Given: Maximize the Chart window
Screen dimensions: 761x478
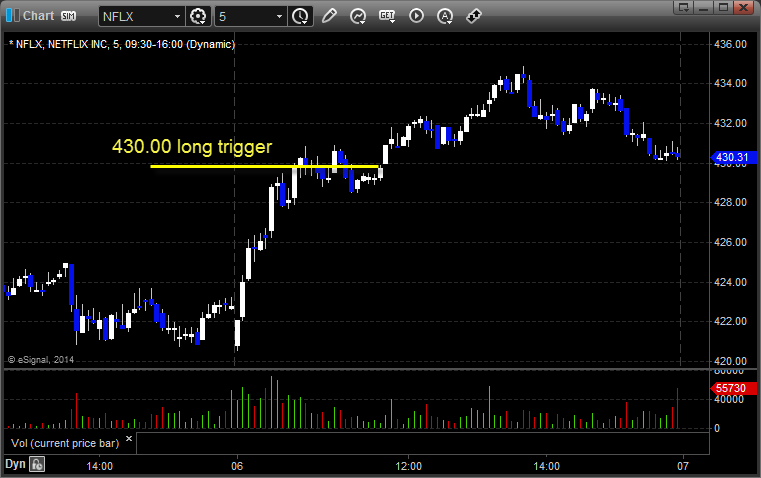Looking at the screenshot, I should [724, 7].
